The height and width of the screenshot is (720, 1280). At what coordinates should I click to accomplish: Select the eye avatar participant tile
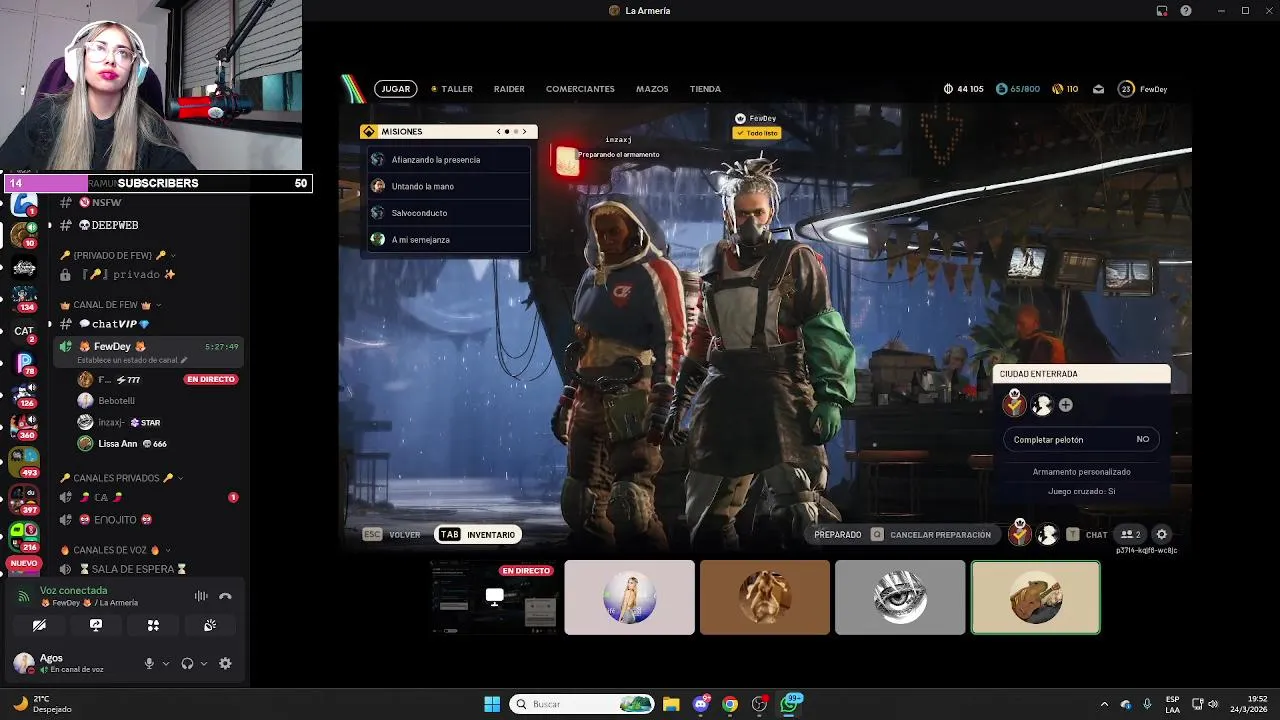click(900, 598)
